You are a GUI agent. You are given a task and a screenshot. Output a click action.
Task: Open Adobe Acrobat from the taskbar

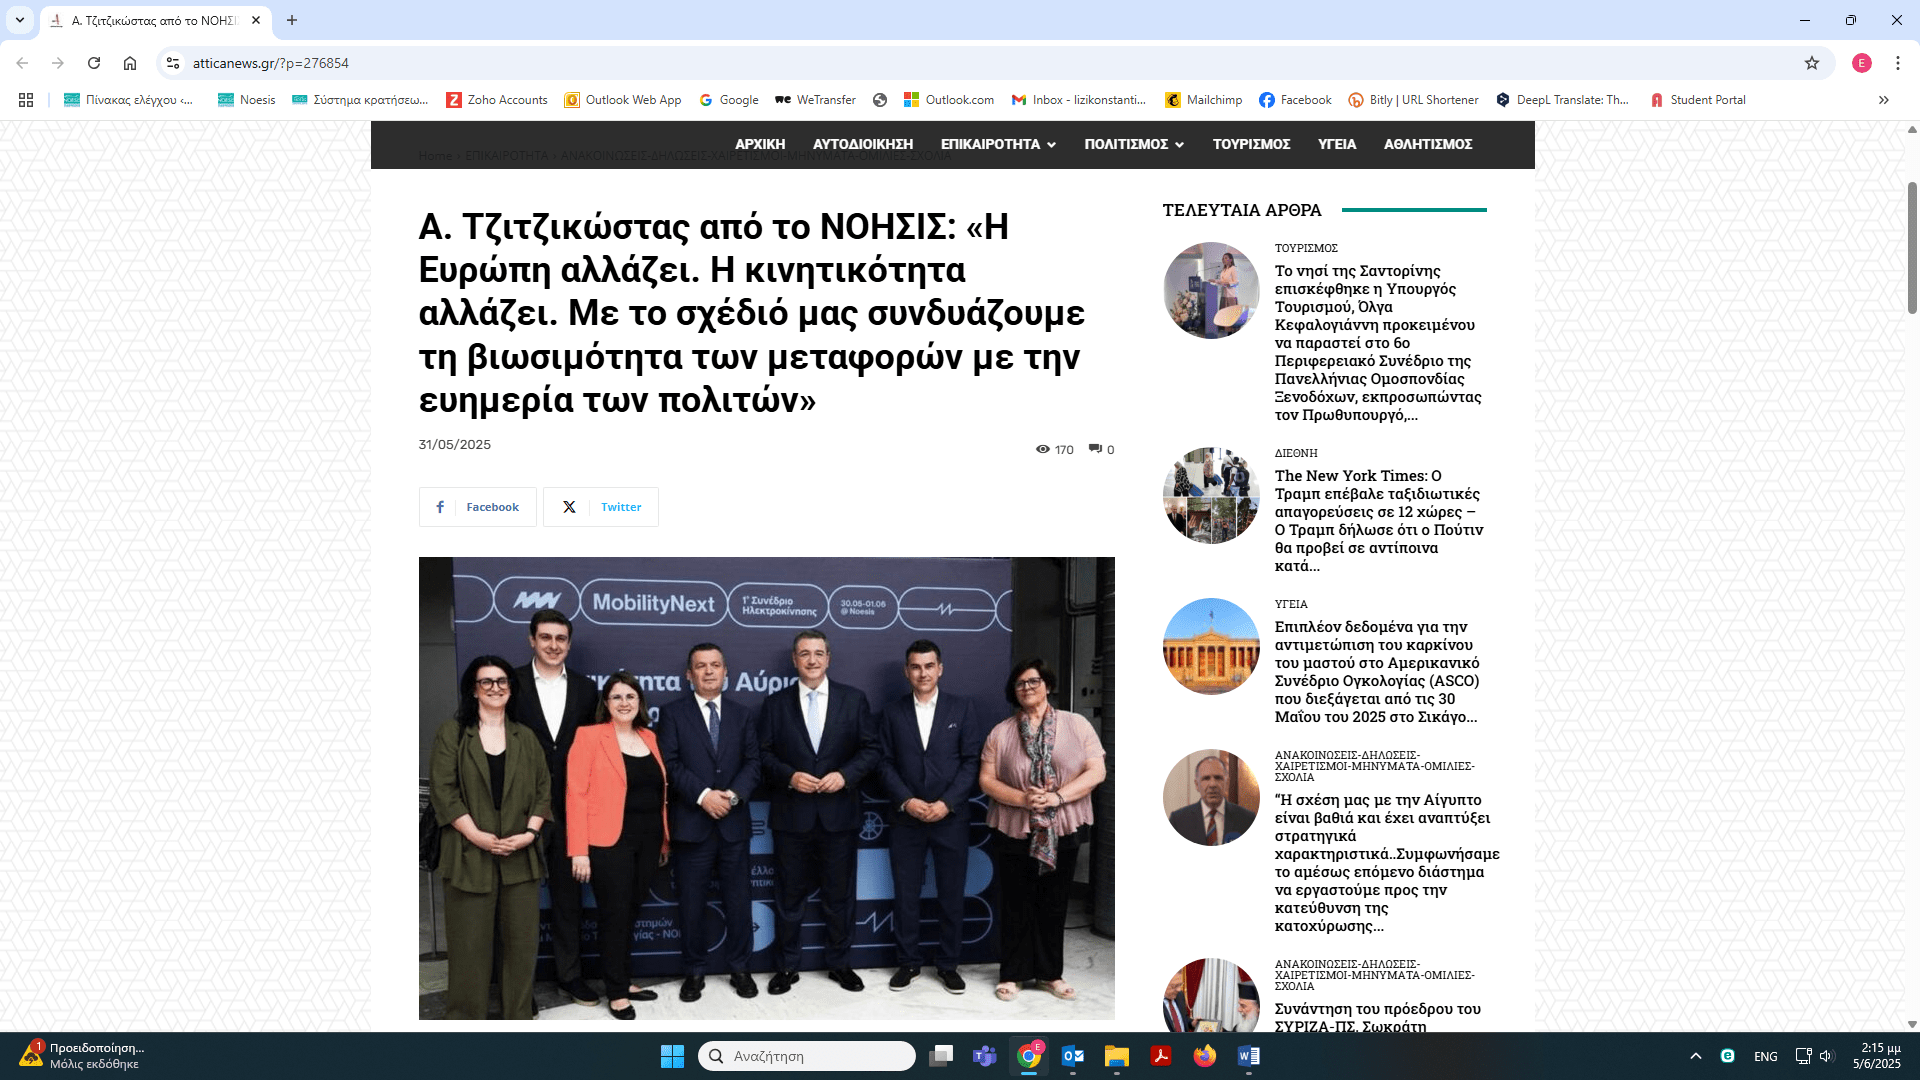tap(1160, 1056)
